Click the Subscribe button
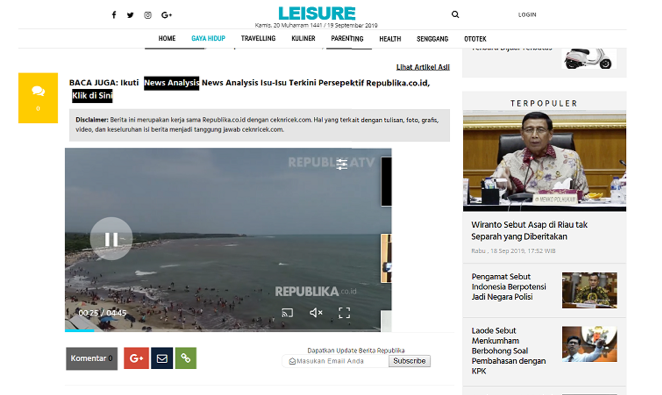The image size is (662, 395). 410,361
